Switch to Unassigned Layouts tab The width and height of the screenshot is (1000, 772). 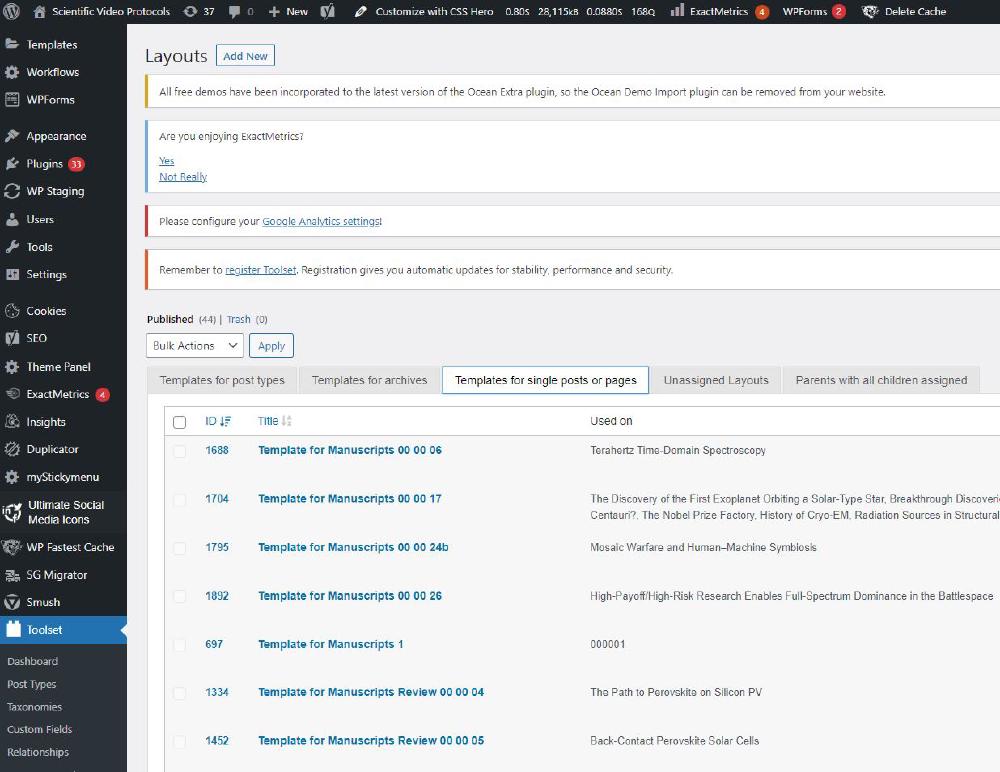click(716, 380)
